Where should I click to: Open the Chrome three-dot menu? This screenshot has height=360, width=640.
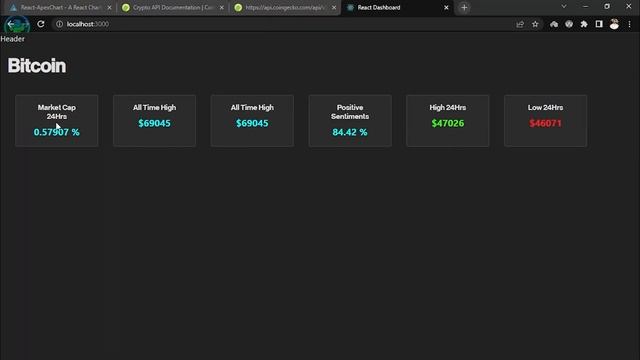[629, 24]
